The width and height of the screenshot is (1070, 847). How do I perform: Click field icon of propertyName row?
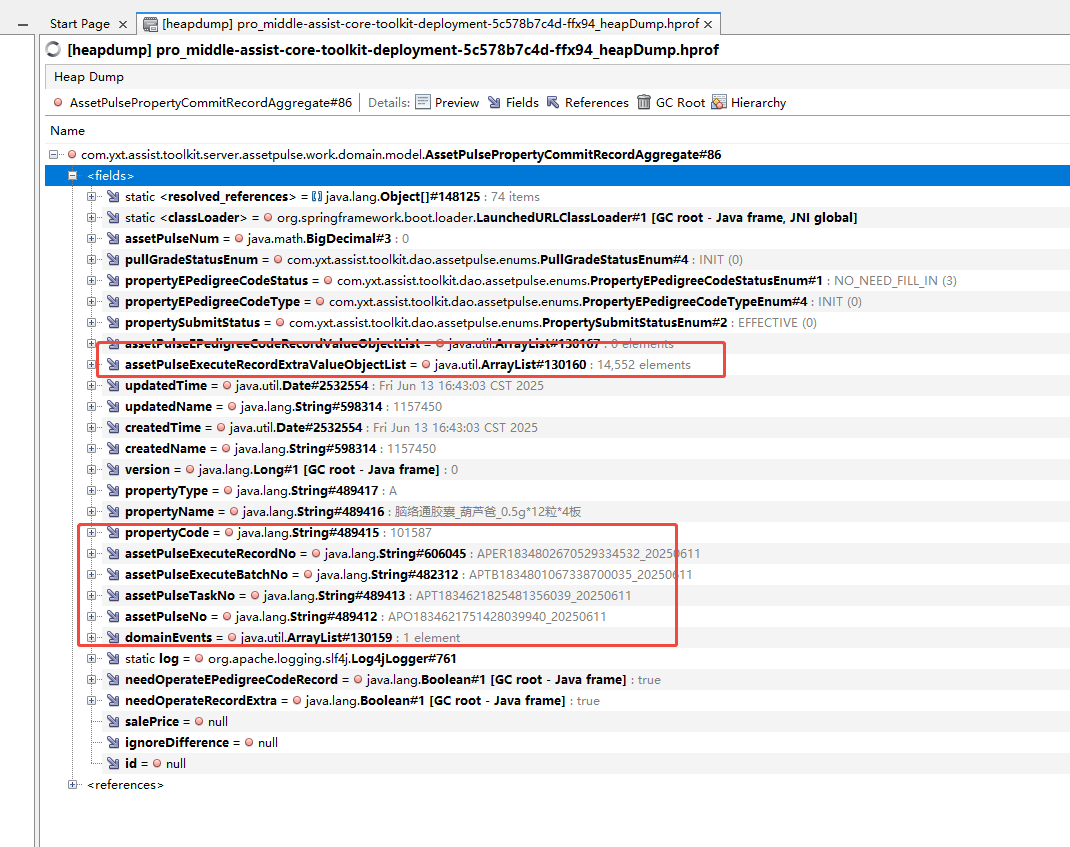click(x=113, y=512)
